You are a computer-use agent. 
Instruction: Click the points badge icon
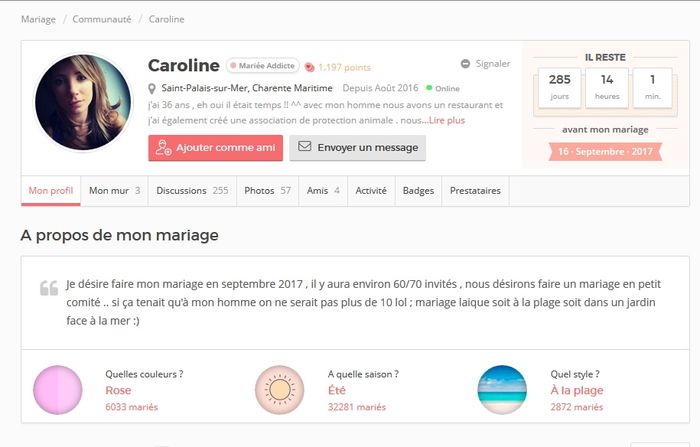310,67
